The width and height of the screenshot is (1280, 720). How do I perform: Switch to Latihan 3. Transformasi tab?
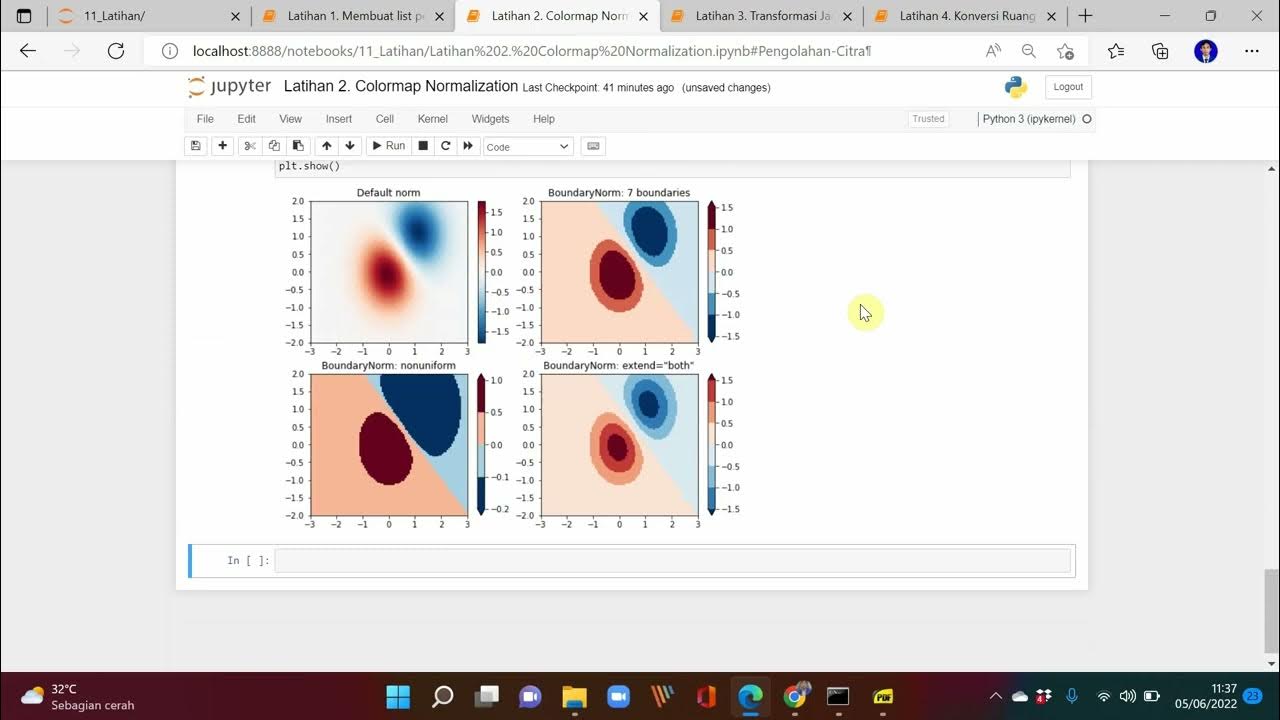tap(760, 16)
